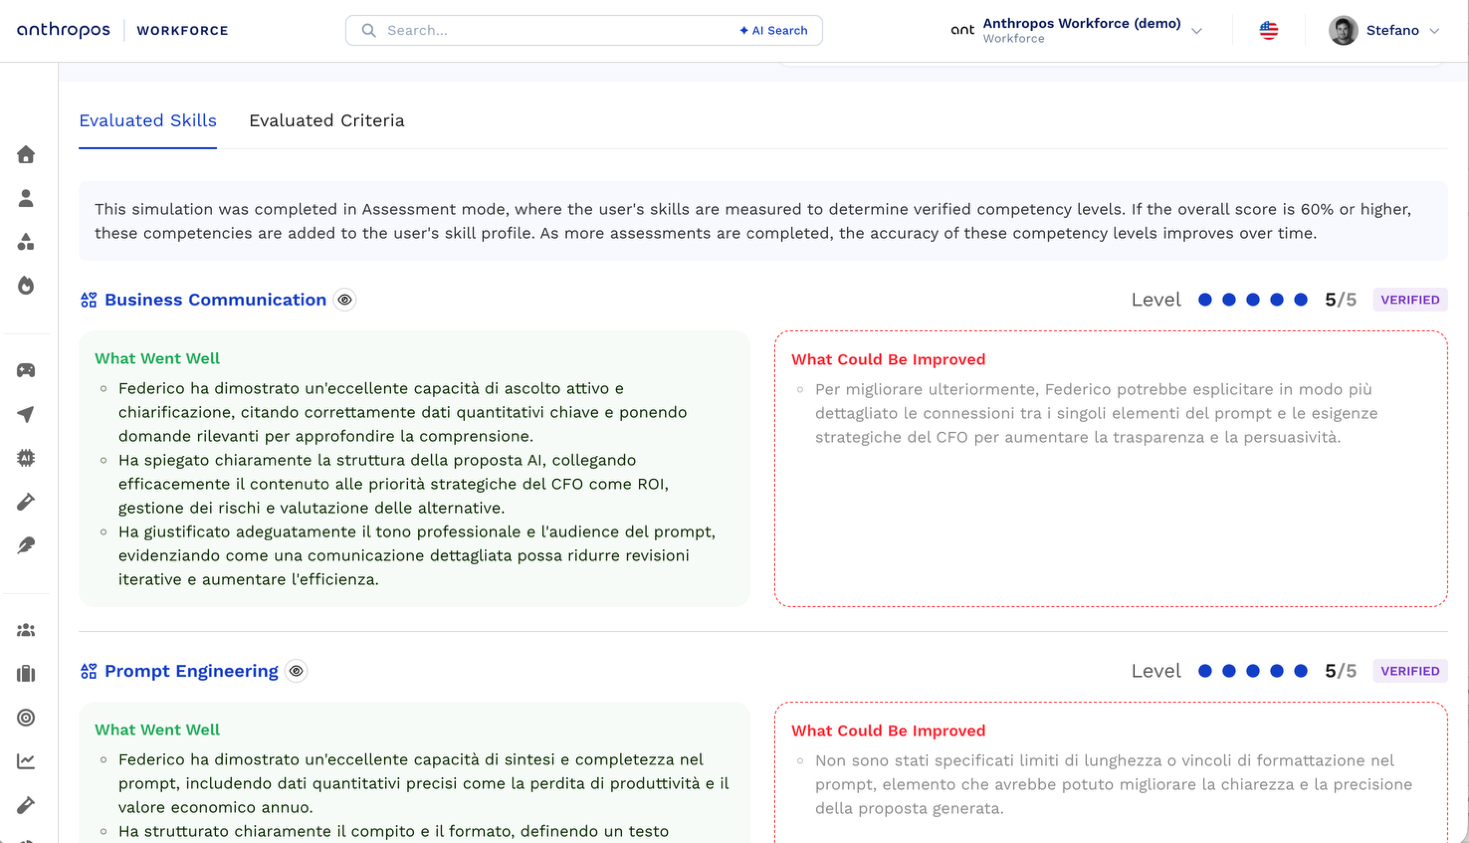Open the AI chip sidebar icon
1469x843 pixels.
point(26,458)
